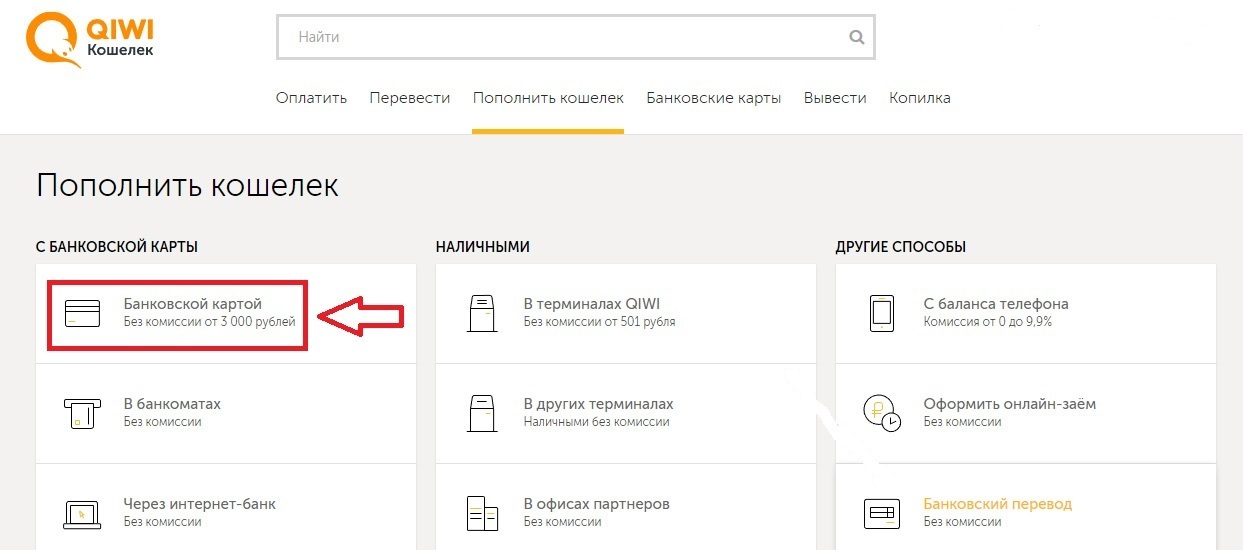Click the bank card icon beside Банковской картой

coord(82,313)
